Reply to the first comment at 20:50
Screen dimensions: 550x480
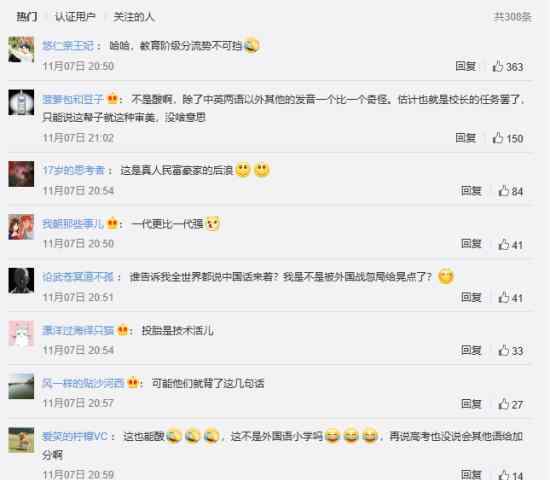click(x=465, y=66)
